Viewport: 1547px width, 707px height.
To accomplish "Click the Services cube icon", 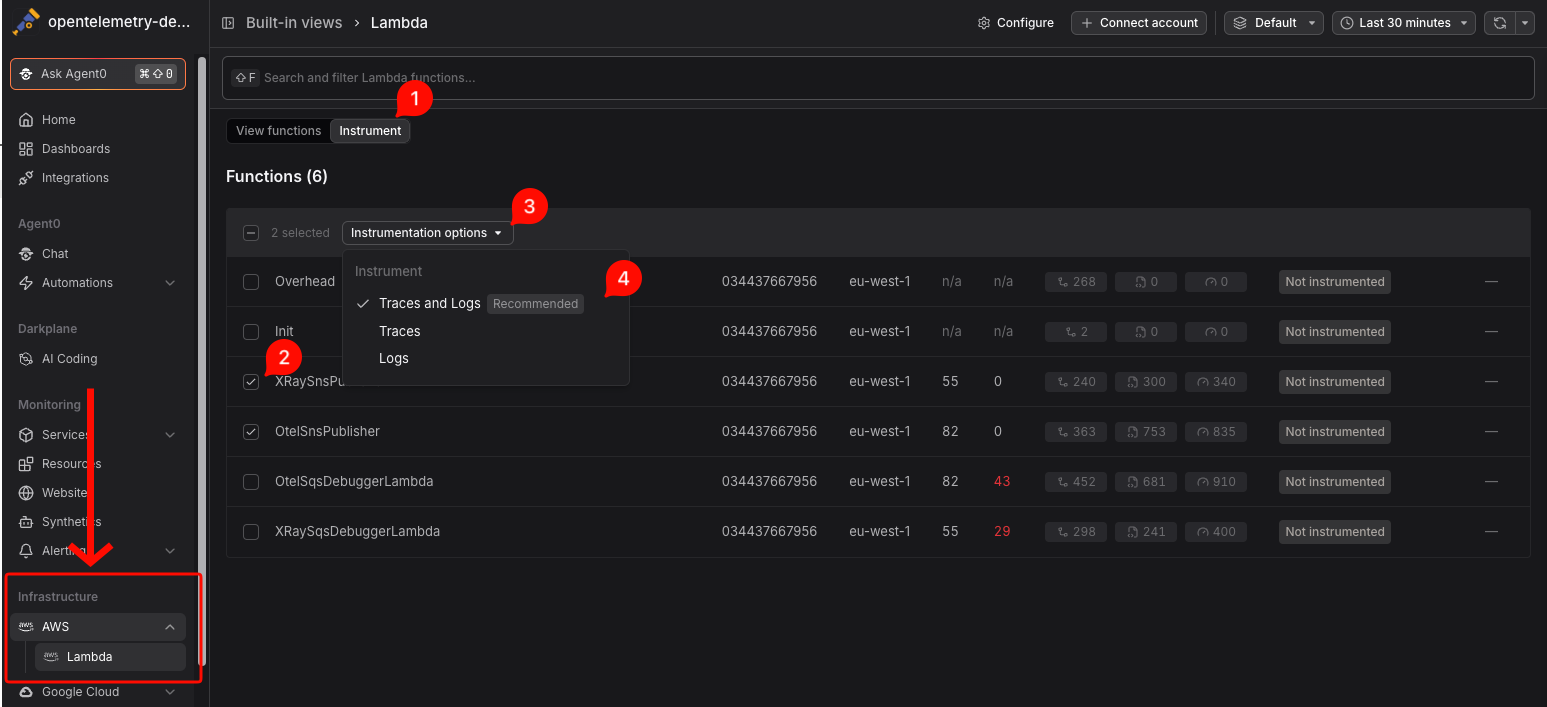I will pyautogui.click(x=26, y=435).
